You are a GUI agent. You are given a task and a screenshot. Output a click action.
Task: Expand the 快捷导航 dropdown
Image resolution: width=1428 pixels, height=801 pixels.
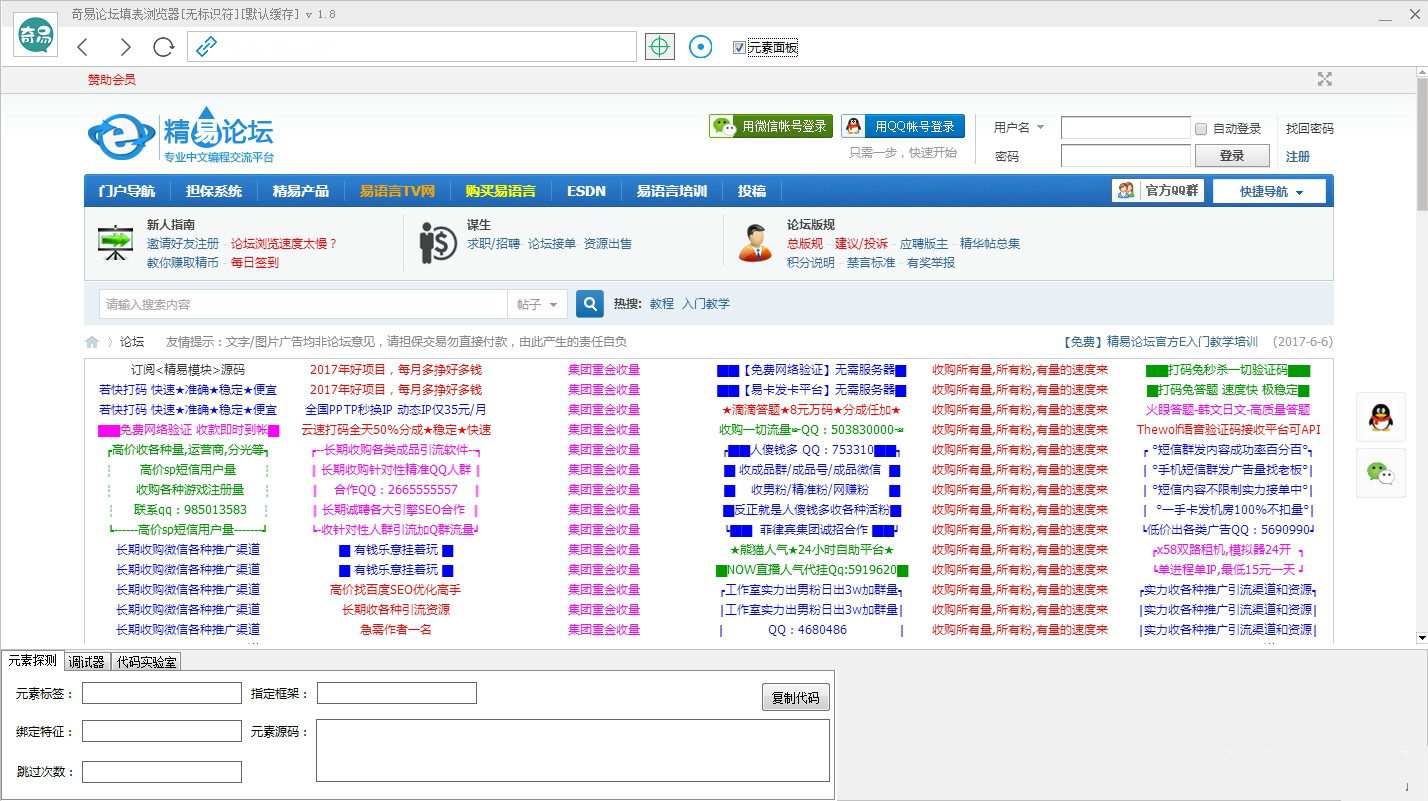point(1270,191)
